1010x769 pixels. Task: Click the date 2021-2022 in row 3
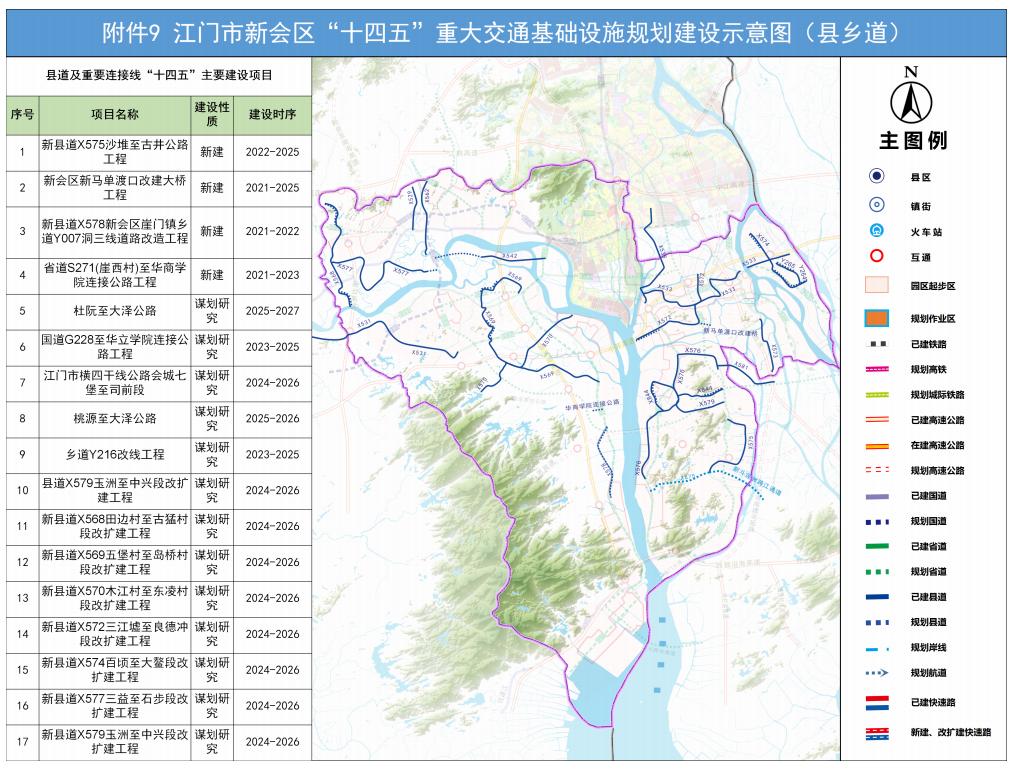(x=272, y=232)
